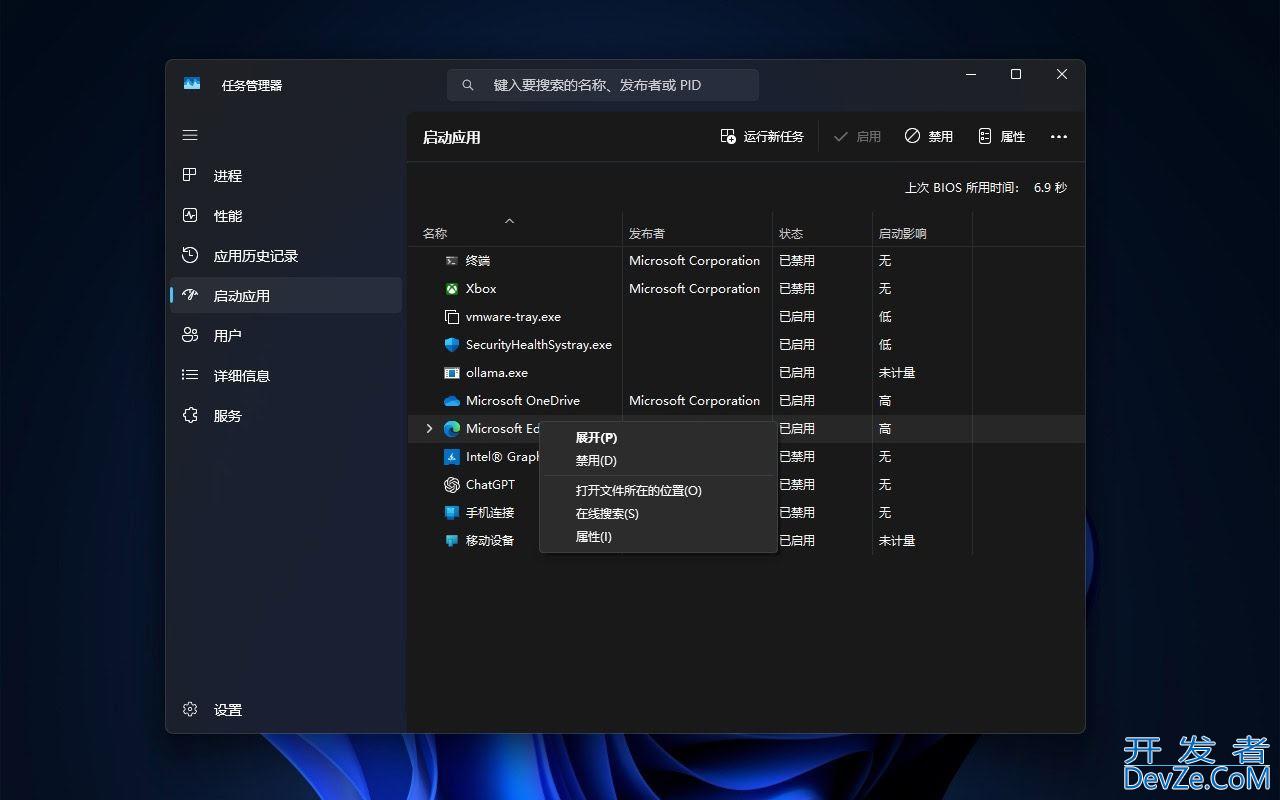Focus the search box for name or PID
This screenshot has width=1280, height=800.
coord(603,85)
